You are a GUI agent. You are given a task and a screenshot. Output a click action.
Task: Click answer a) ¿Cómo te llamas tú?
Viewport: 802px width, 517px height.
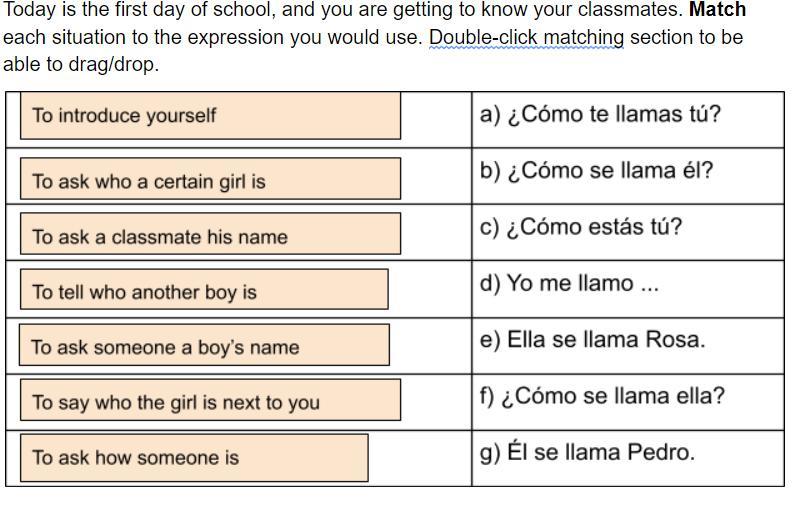click(600, 115)
